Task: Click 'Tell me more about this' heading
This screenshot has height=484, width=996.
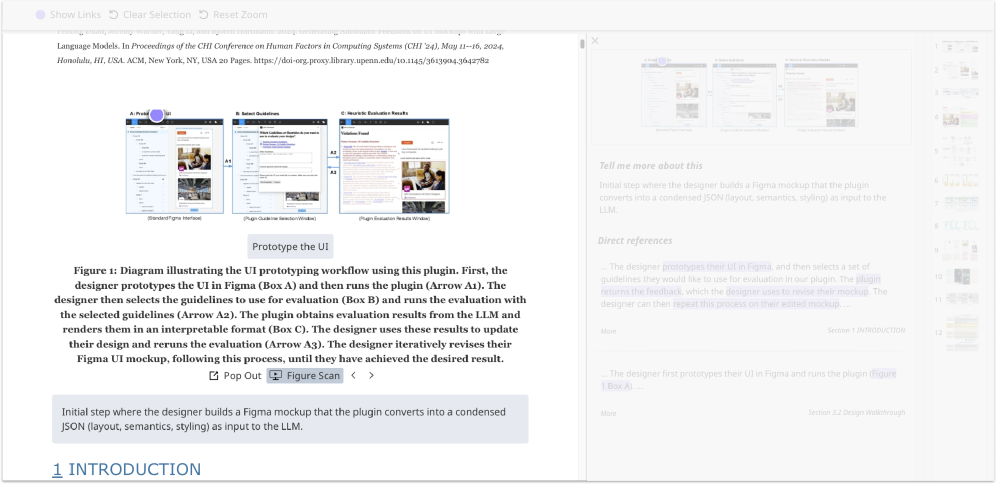Action: coord(650,166)
